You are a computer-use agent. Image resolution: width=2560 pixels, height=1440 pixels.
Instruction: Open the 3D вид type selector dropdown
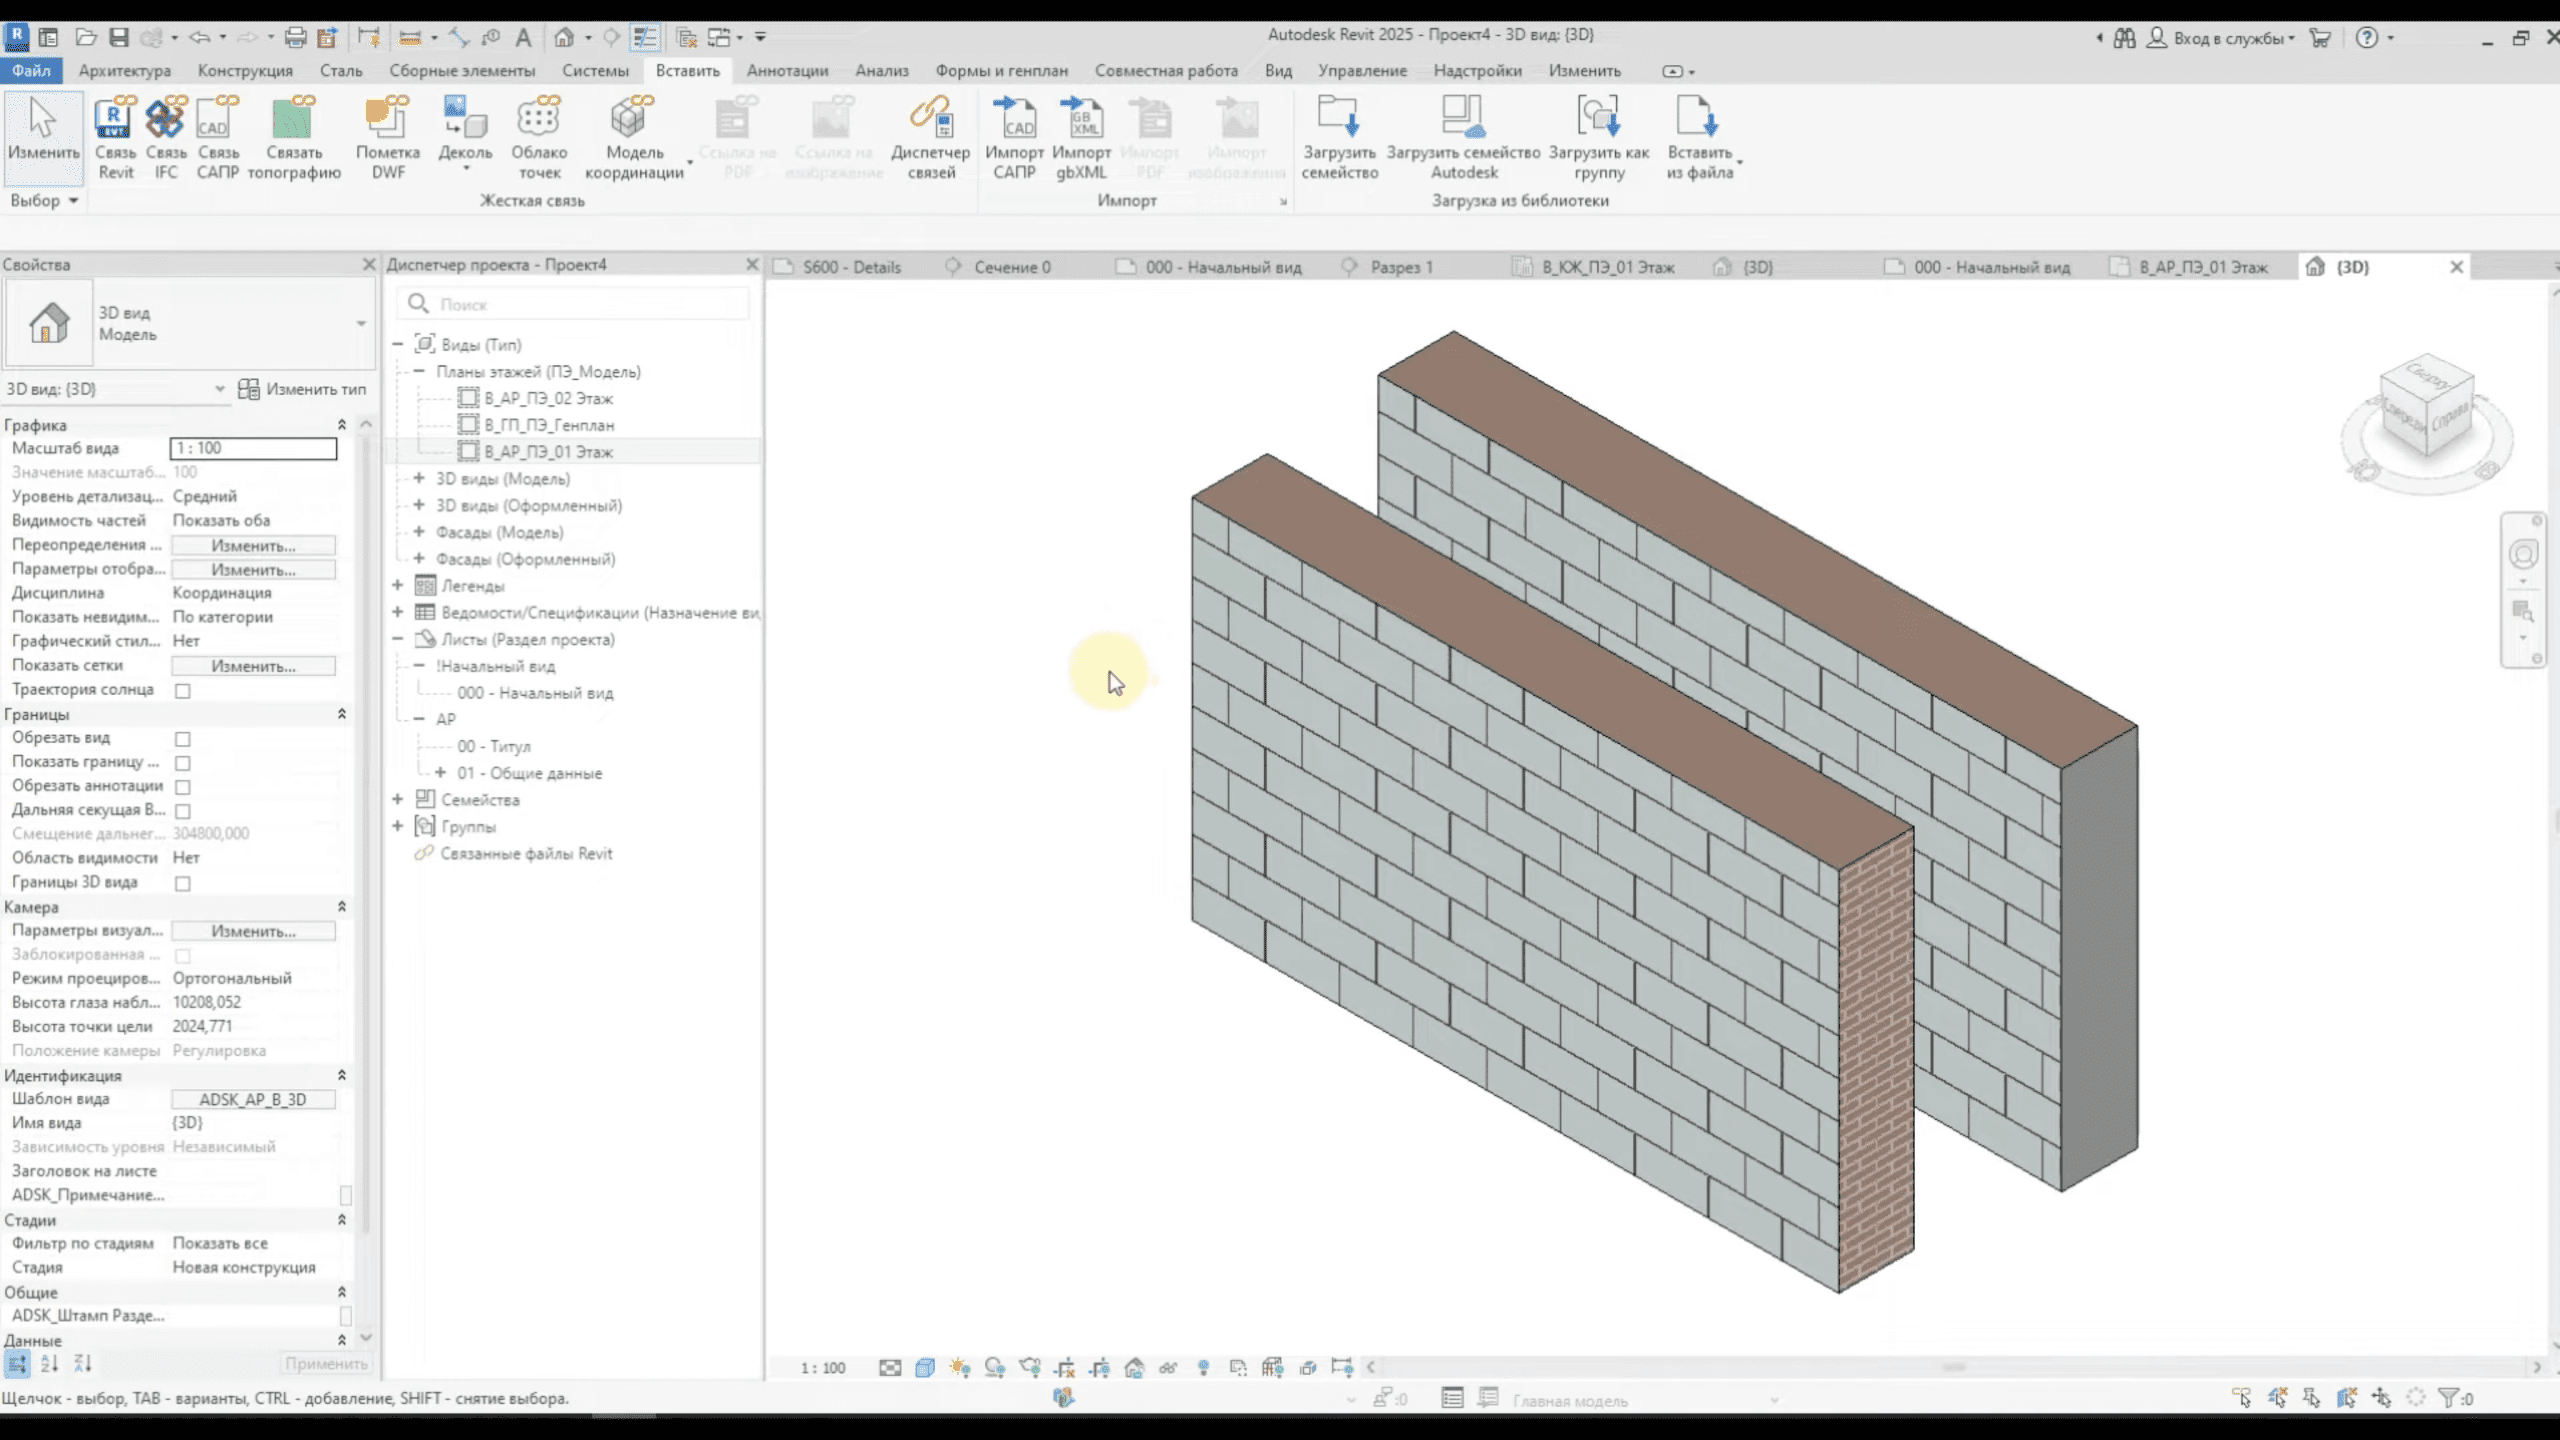click(361, 323)
